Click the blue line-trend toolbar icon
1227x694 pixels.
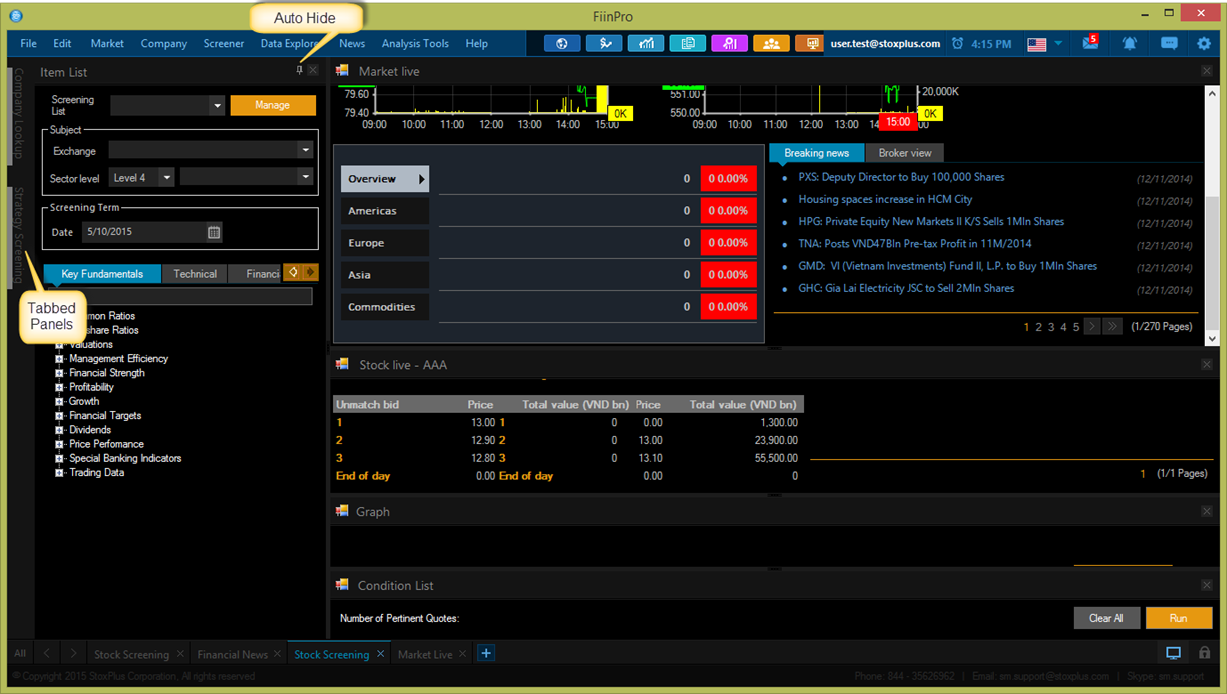pyautogui.click(x=604, y=43)
